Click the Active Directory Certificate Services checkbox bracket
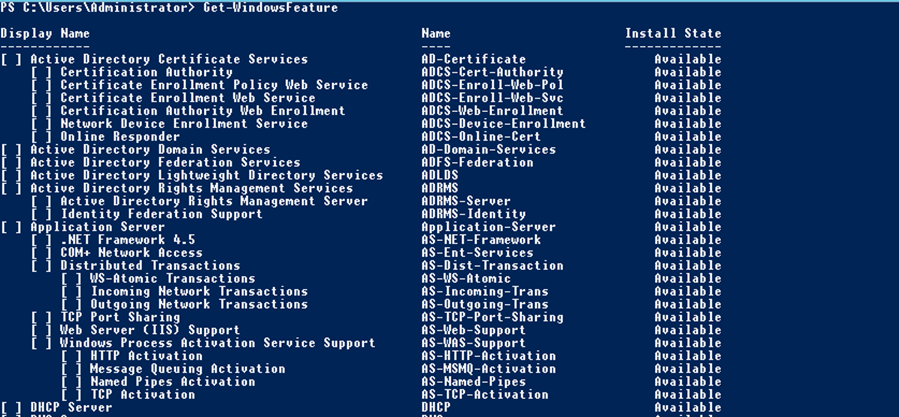Screen dimensions: 899x417 (x=11, y=59)
